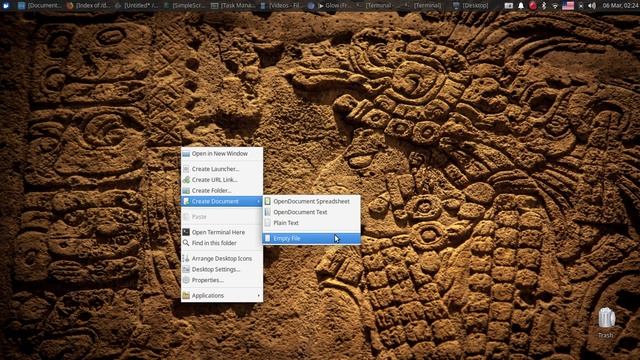Image resolution: width=640 pixels, height=360 pixels.
Task: Click the notification bell in the panel
Action: [x=521, y=6]
